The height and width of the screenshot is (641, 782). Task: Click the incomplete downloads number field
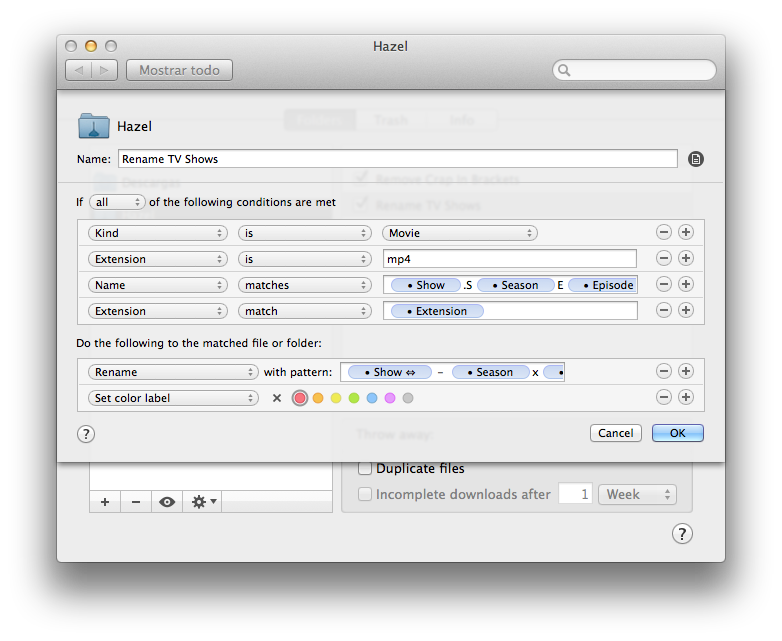576,494
